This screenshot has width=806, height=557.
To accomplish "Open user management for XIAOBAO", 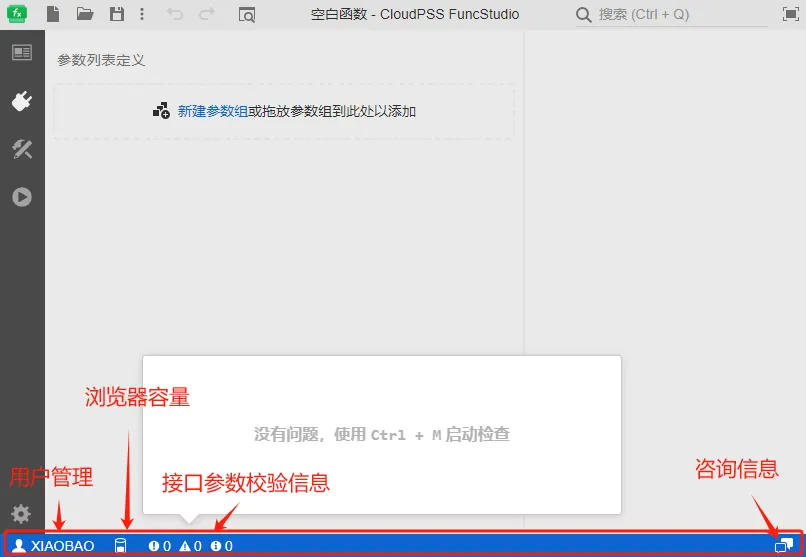I will (53, 546).
